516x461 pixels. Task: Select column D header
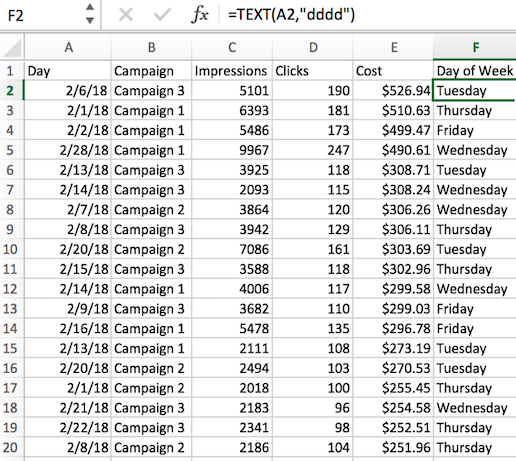pyautogui.click(x=313, y=48)
